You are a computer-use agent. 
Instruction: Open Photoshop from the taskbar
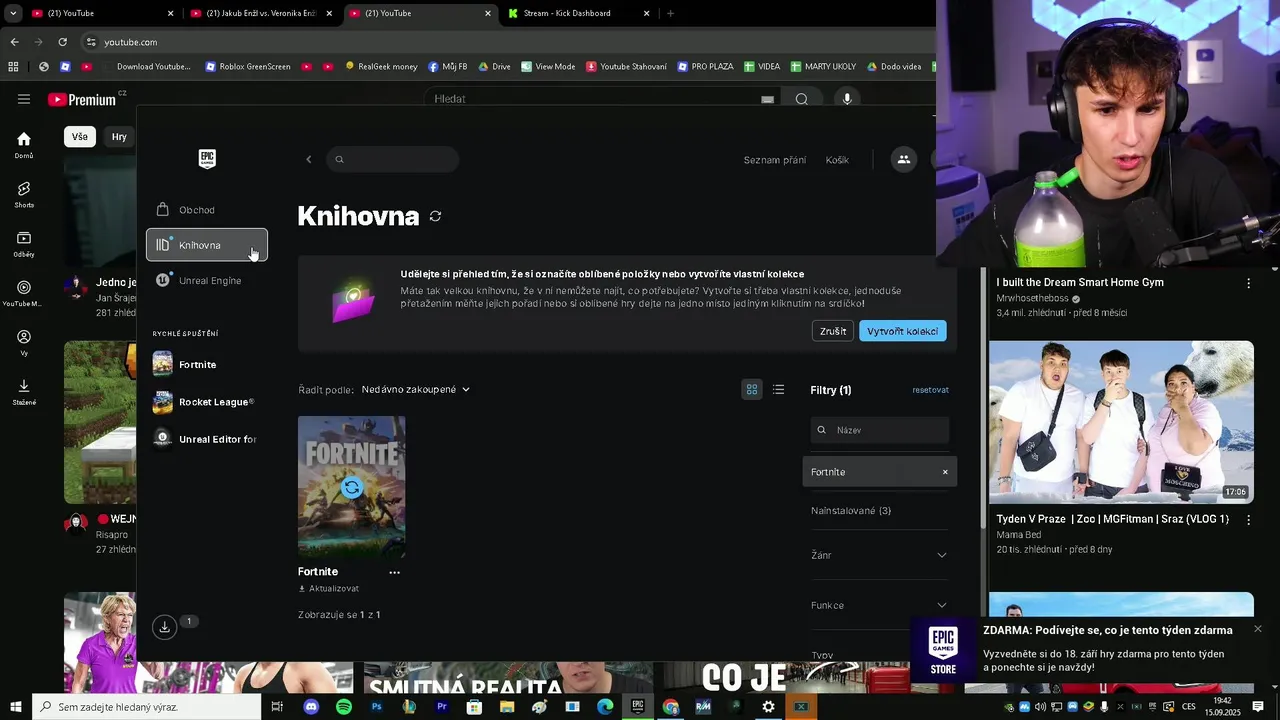(x=377, y=707)
